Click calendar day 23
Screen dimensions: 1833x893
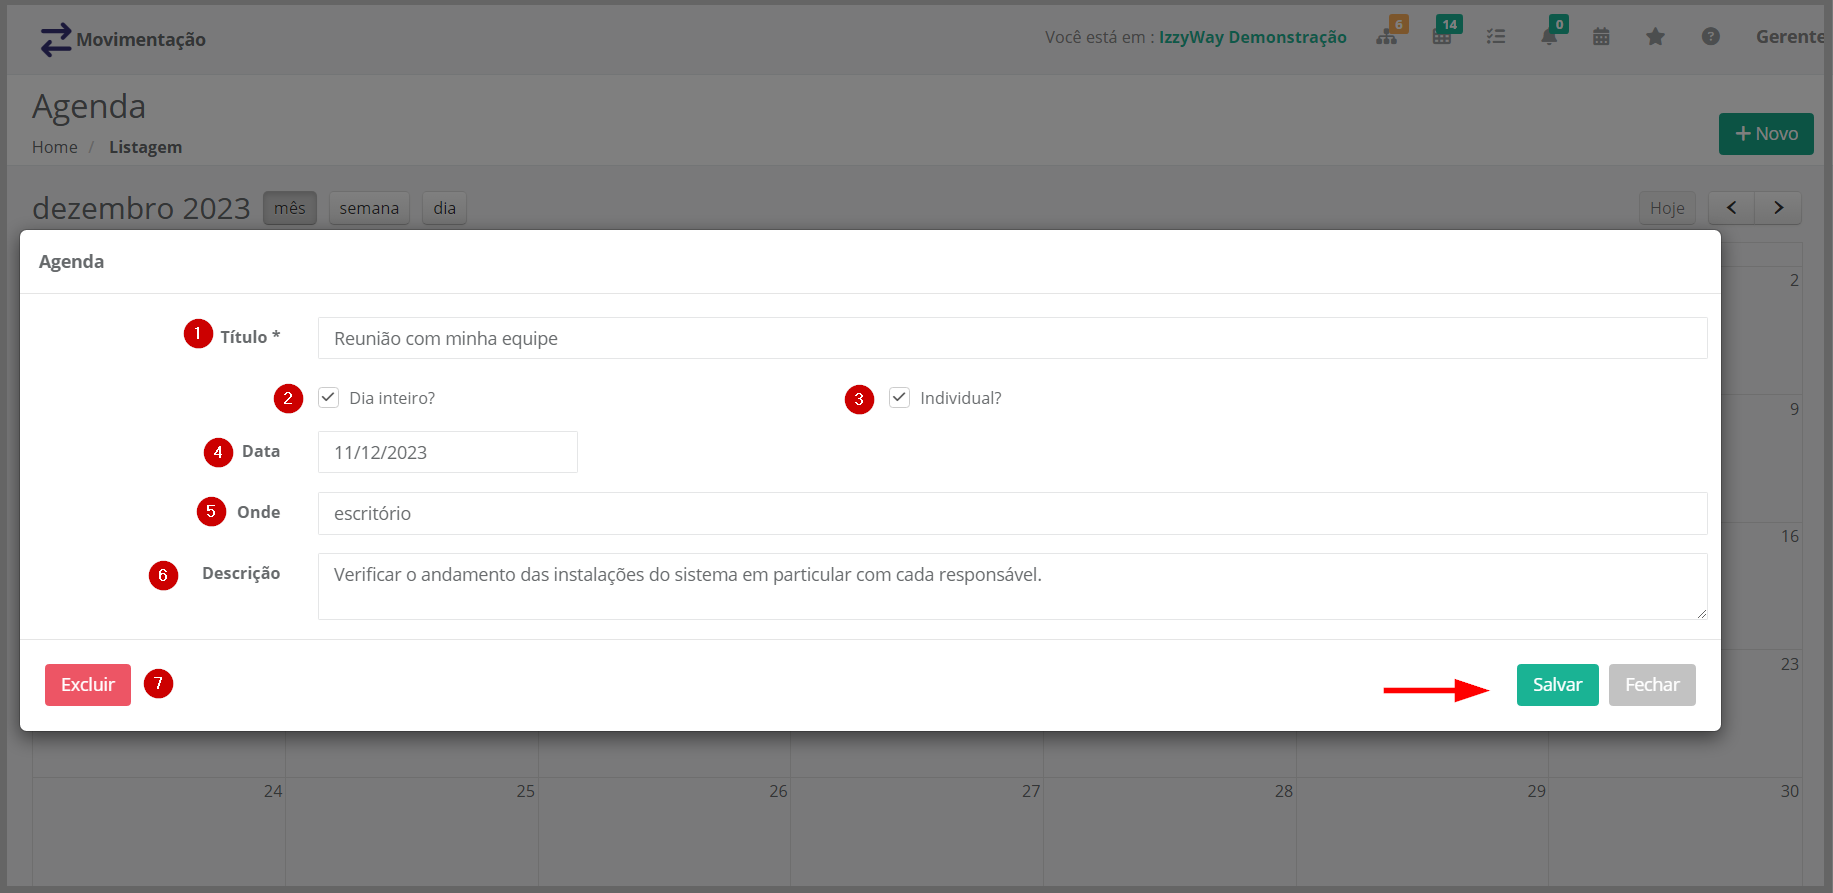(x=1790, y=664)
